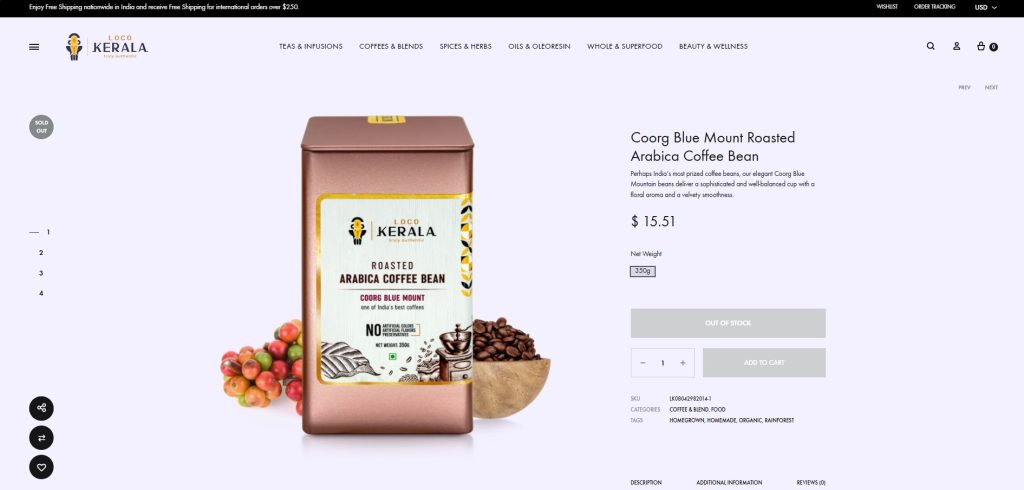
Task: Go to the Next product link
Action: coord(991,88)
